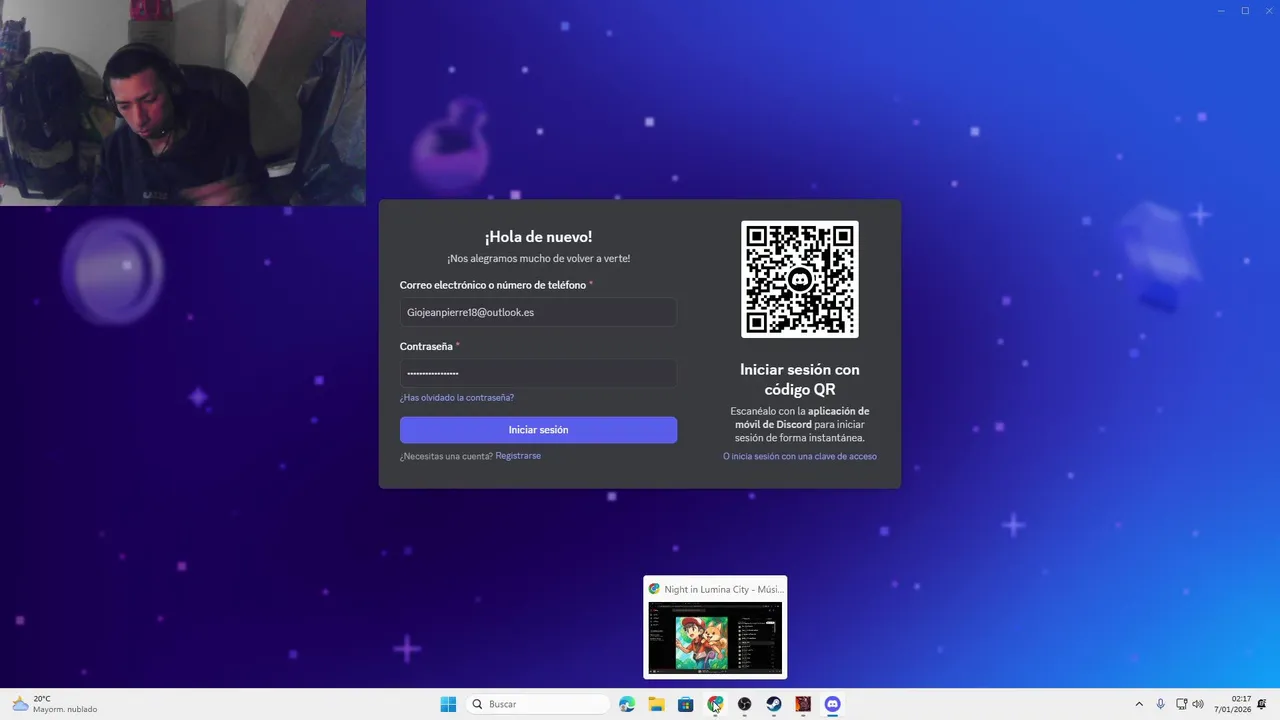Open the weather widget showing 20°C
1280x720 pixels.
click(55, 704)
